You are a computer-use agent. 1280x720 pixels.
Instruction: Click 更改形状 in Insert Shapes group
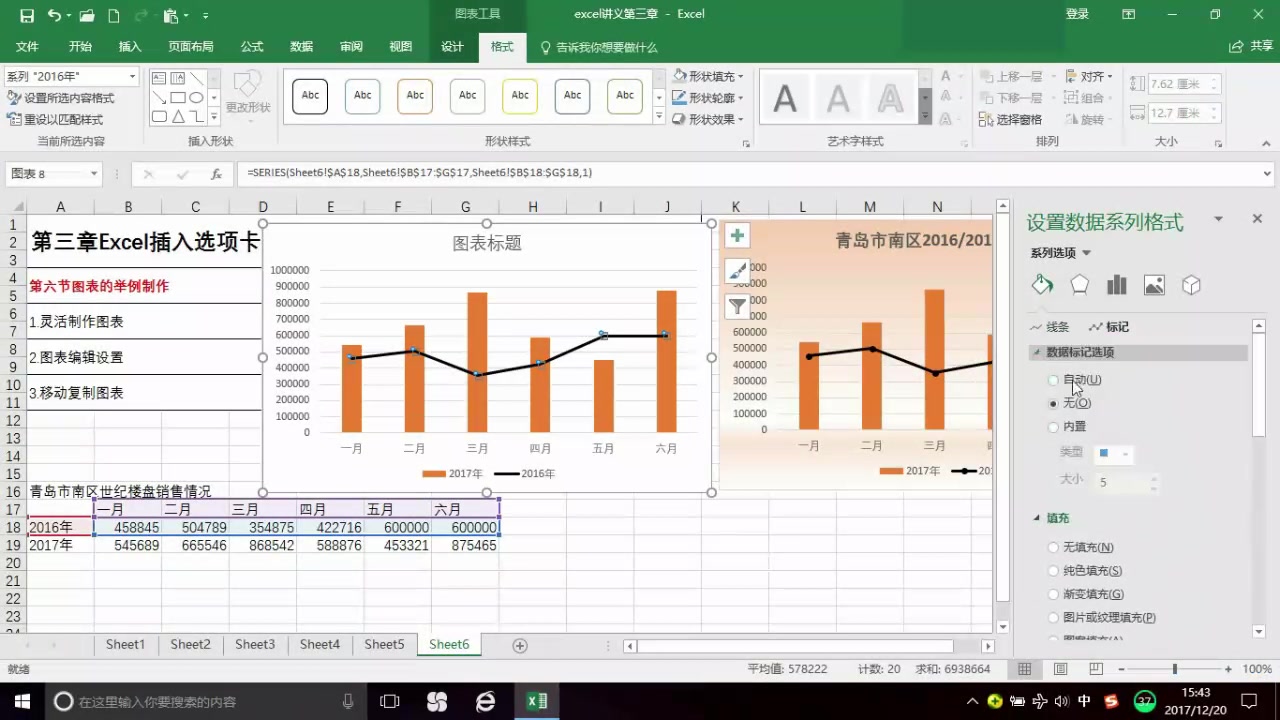point(246,103)
